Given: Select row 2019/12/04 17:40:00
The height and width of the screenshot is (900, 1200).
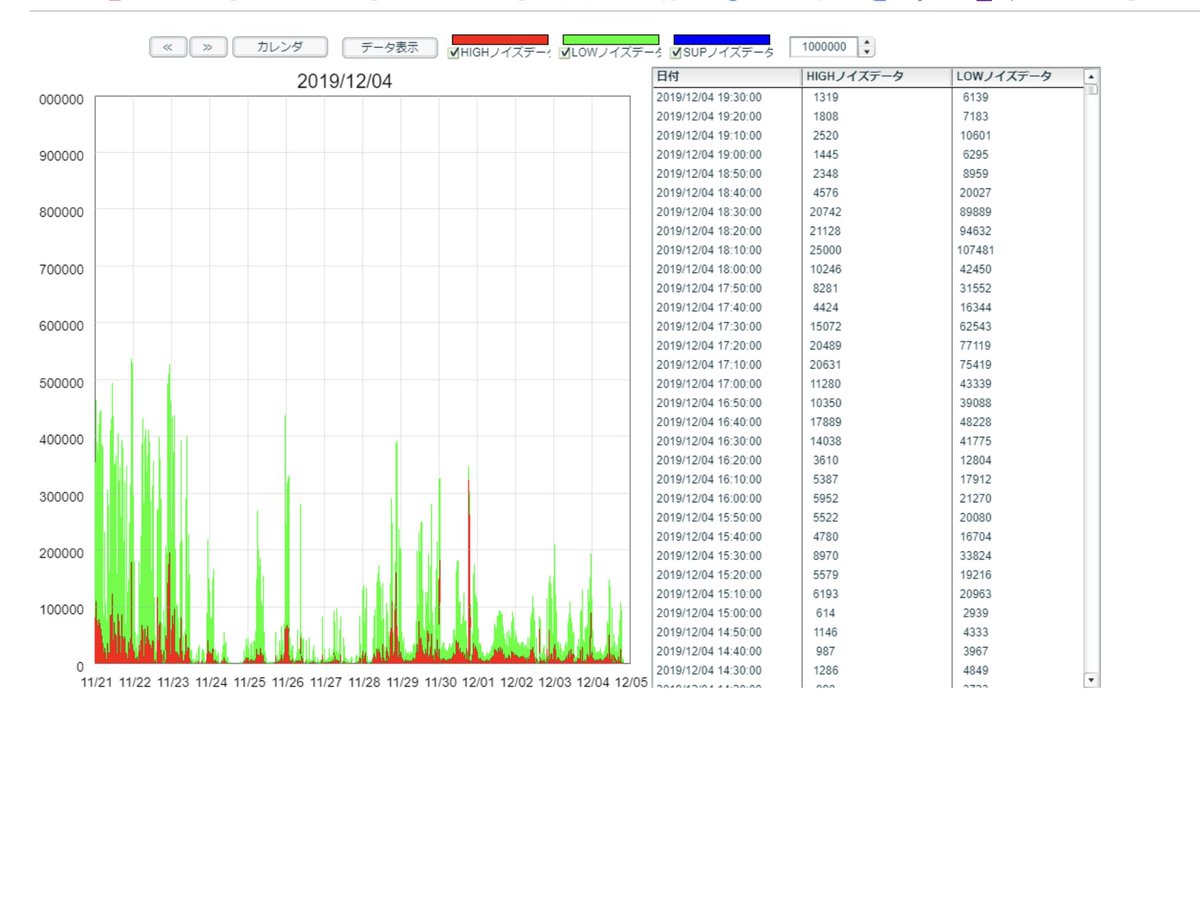Looking at the screenshot, I should (868, 307).
